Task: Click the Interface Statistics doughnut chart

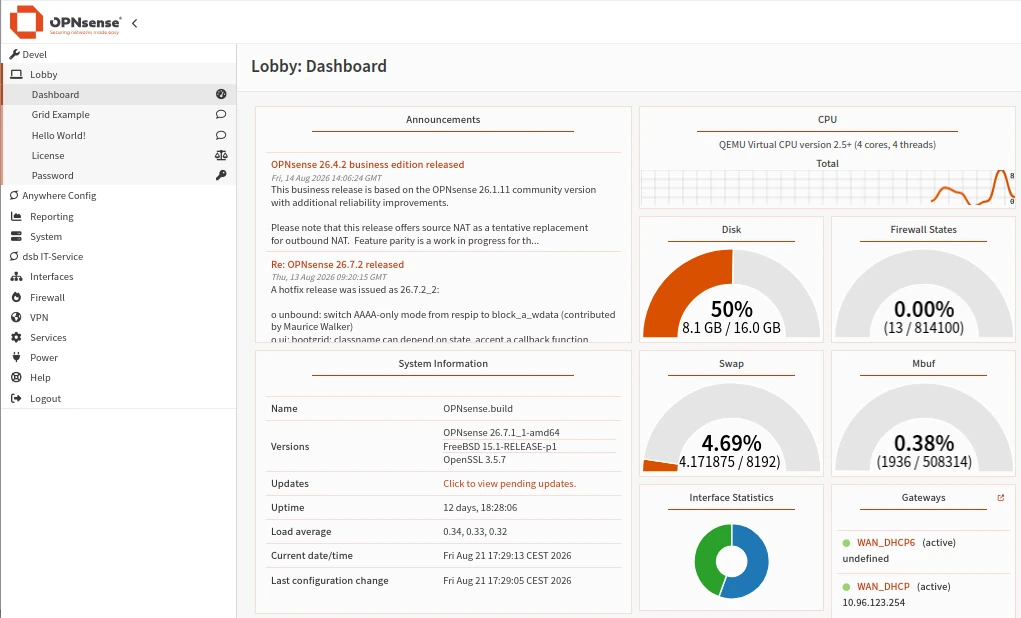Action: coord(731,561)
